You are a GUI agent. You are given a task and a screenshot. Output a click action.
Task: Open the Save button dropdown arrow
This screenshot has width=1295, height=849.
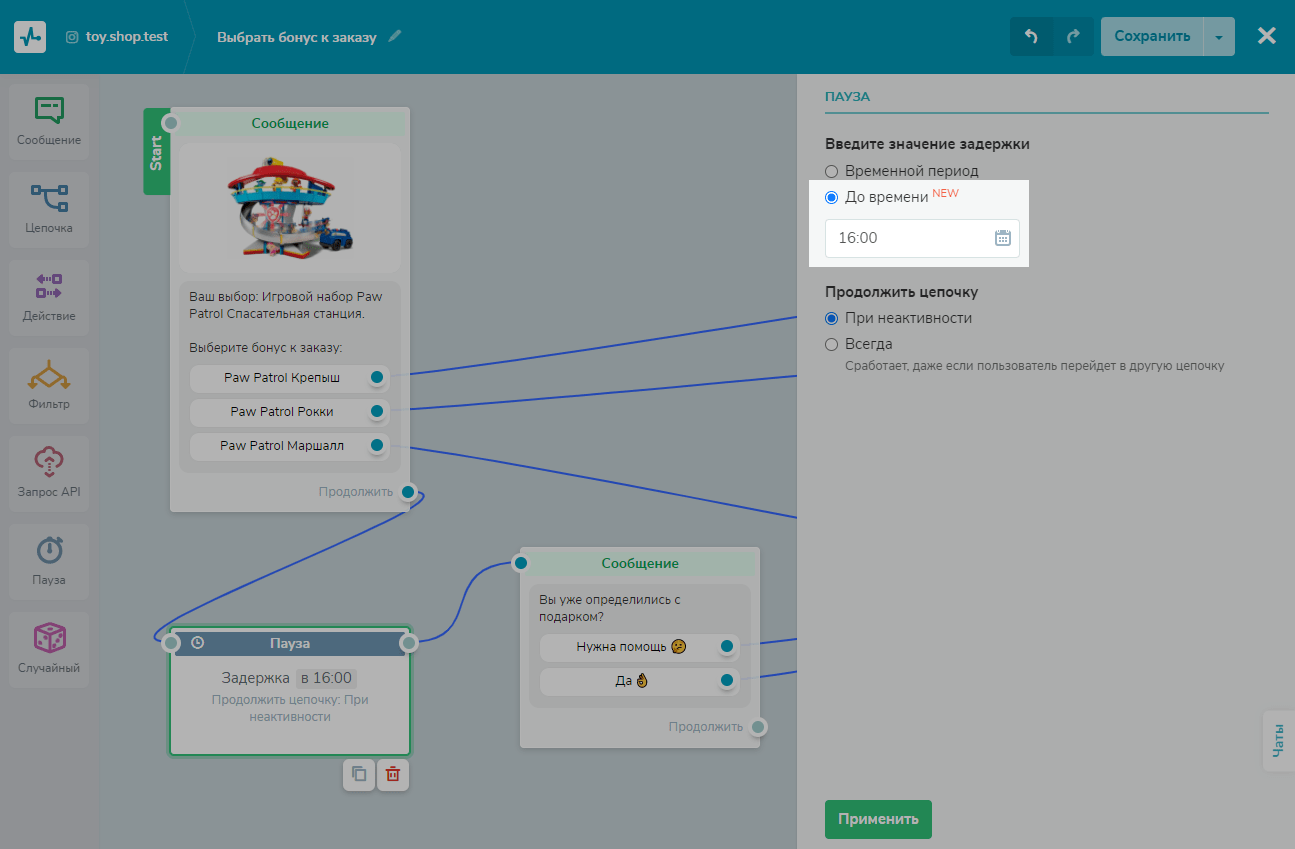coord(1218,37)
